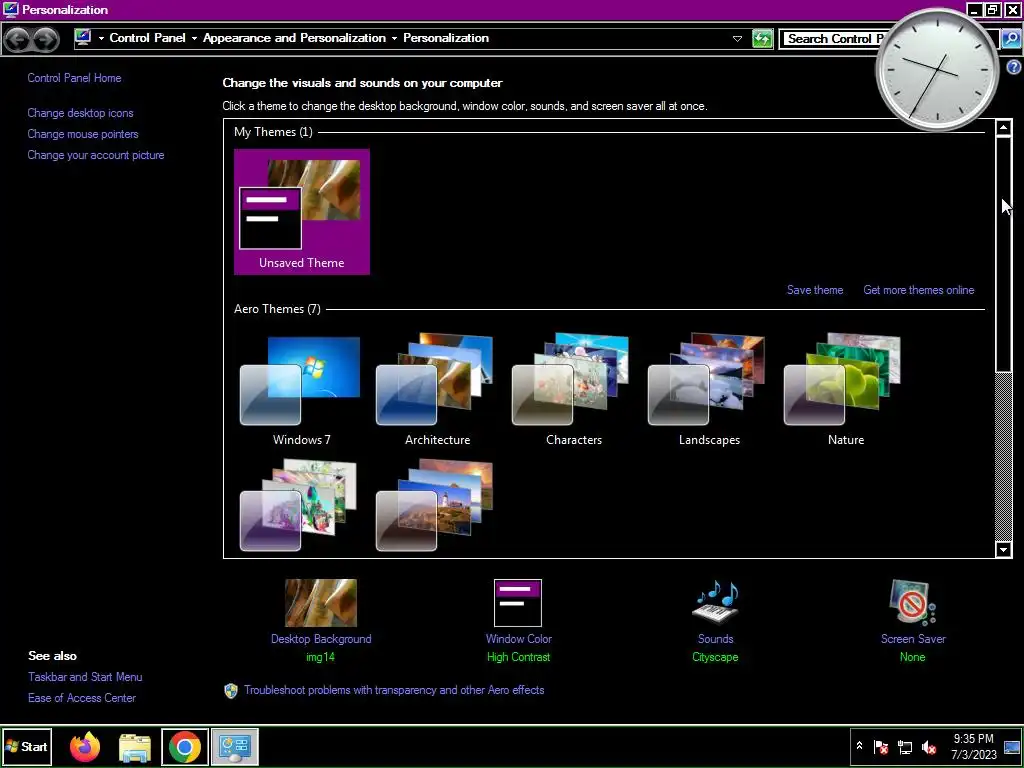Click the Sounds piano keyboard icon
1024x768 pixels.
point(716,603)
